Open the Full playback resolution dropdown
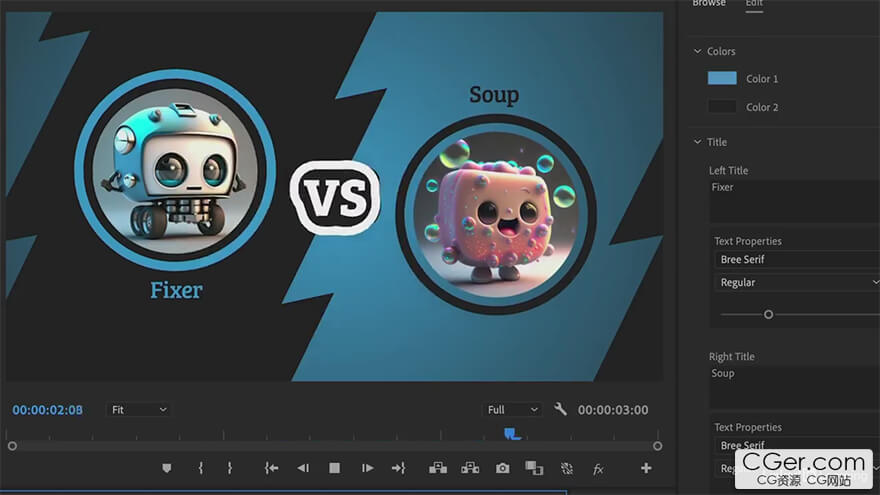 click(x=512, y=410)
